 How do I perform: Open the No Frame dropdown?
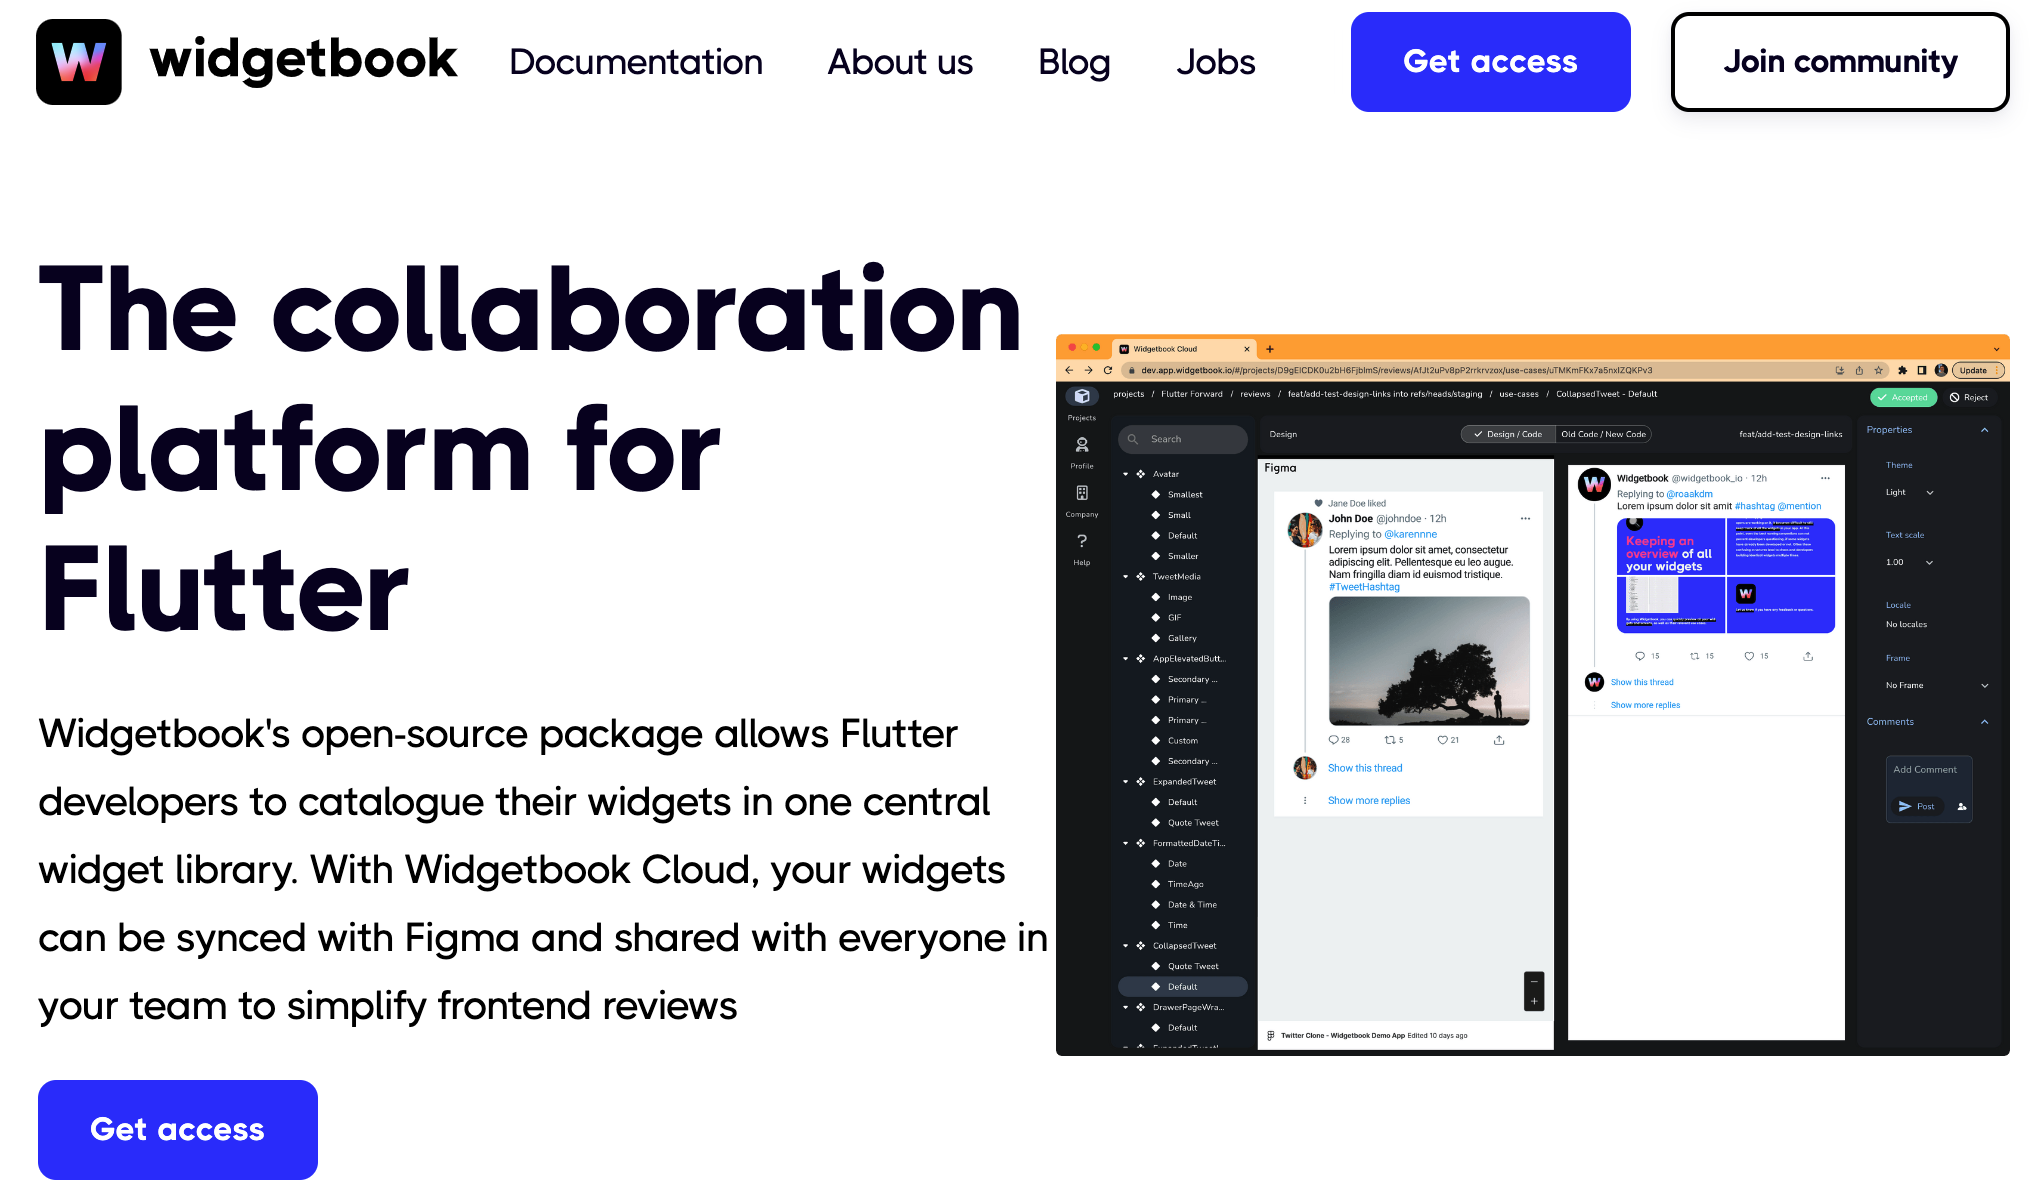pos(1937,685)
